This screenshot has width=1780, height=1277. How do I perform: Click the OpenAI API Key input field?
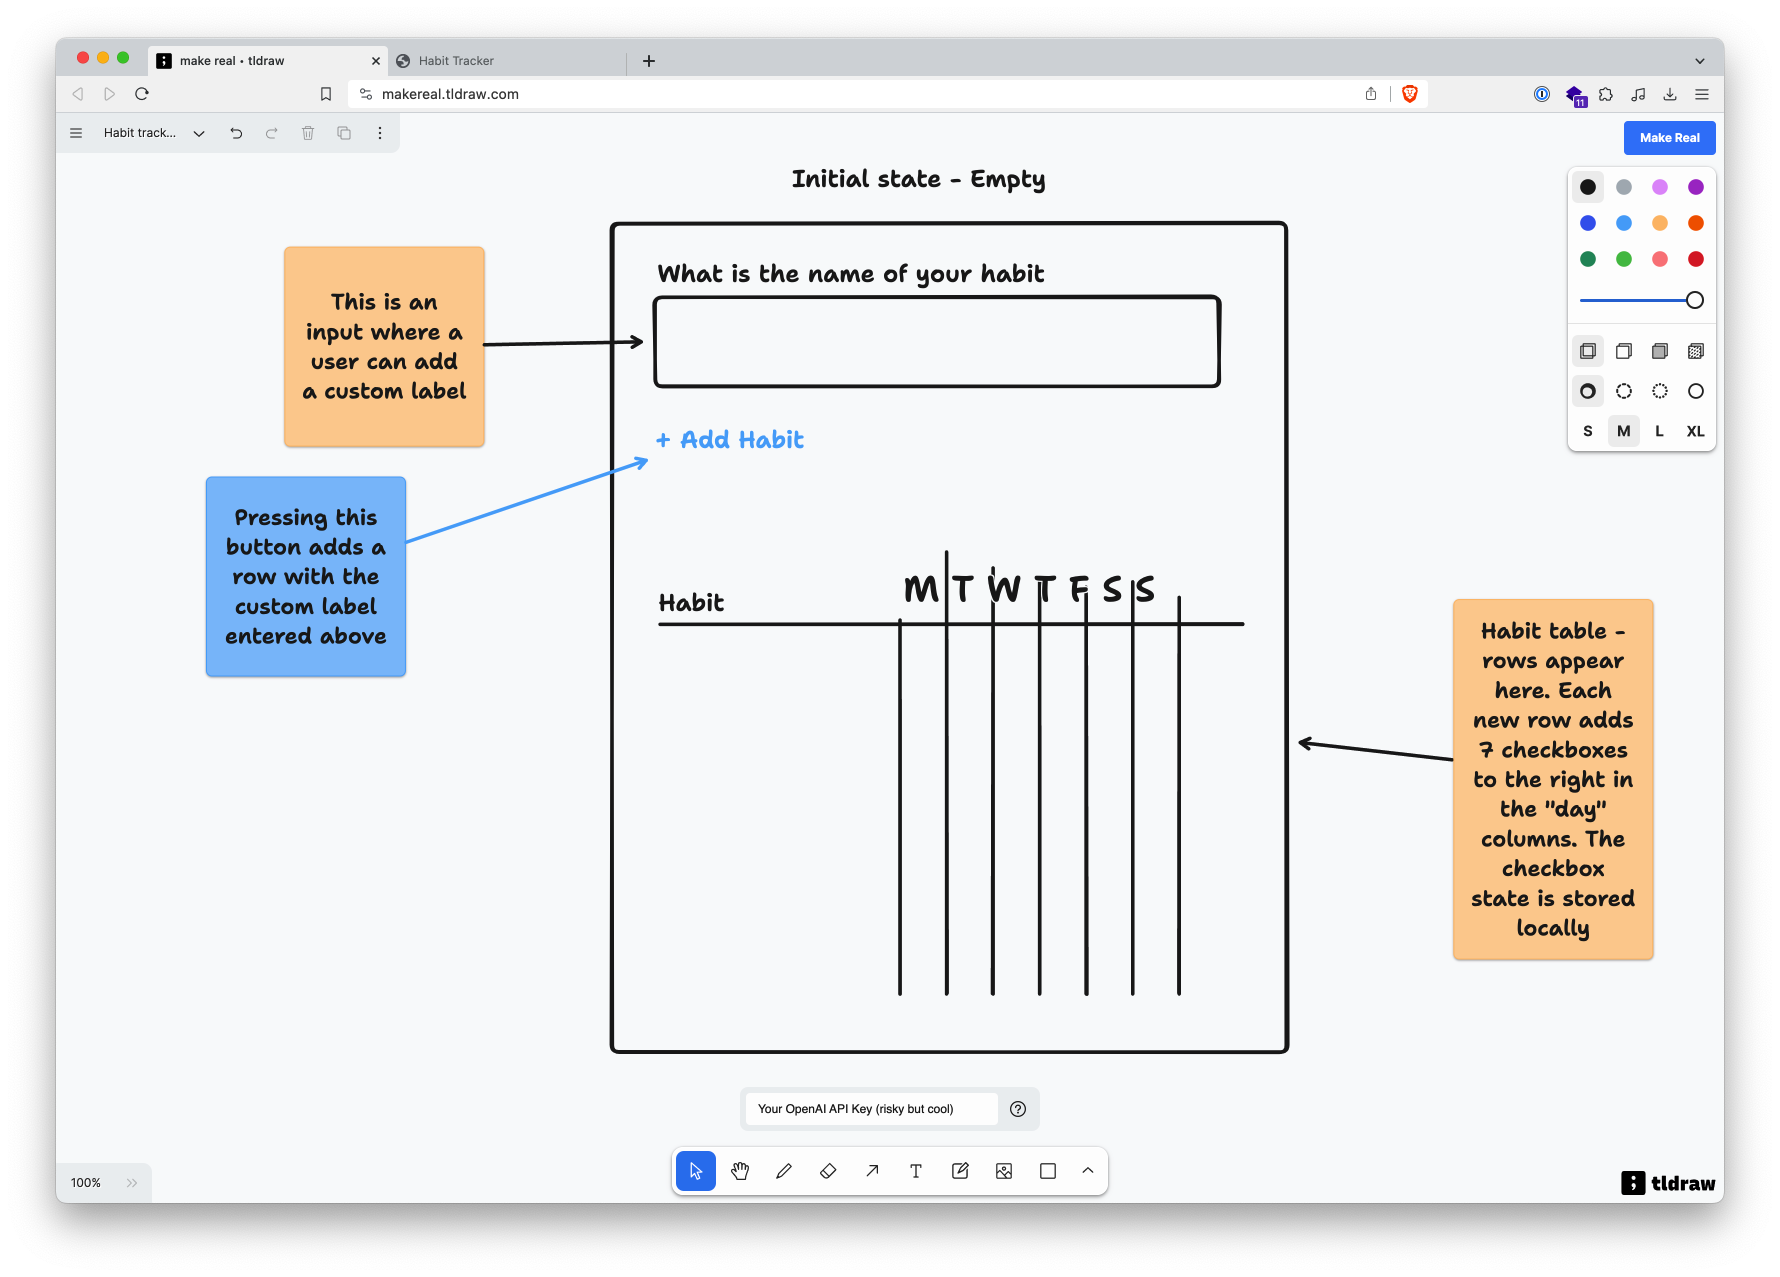870,1108
